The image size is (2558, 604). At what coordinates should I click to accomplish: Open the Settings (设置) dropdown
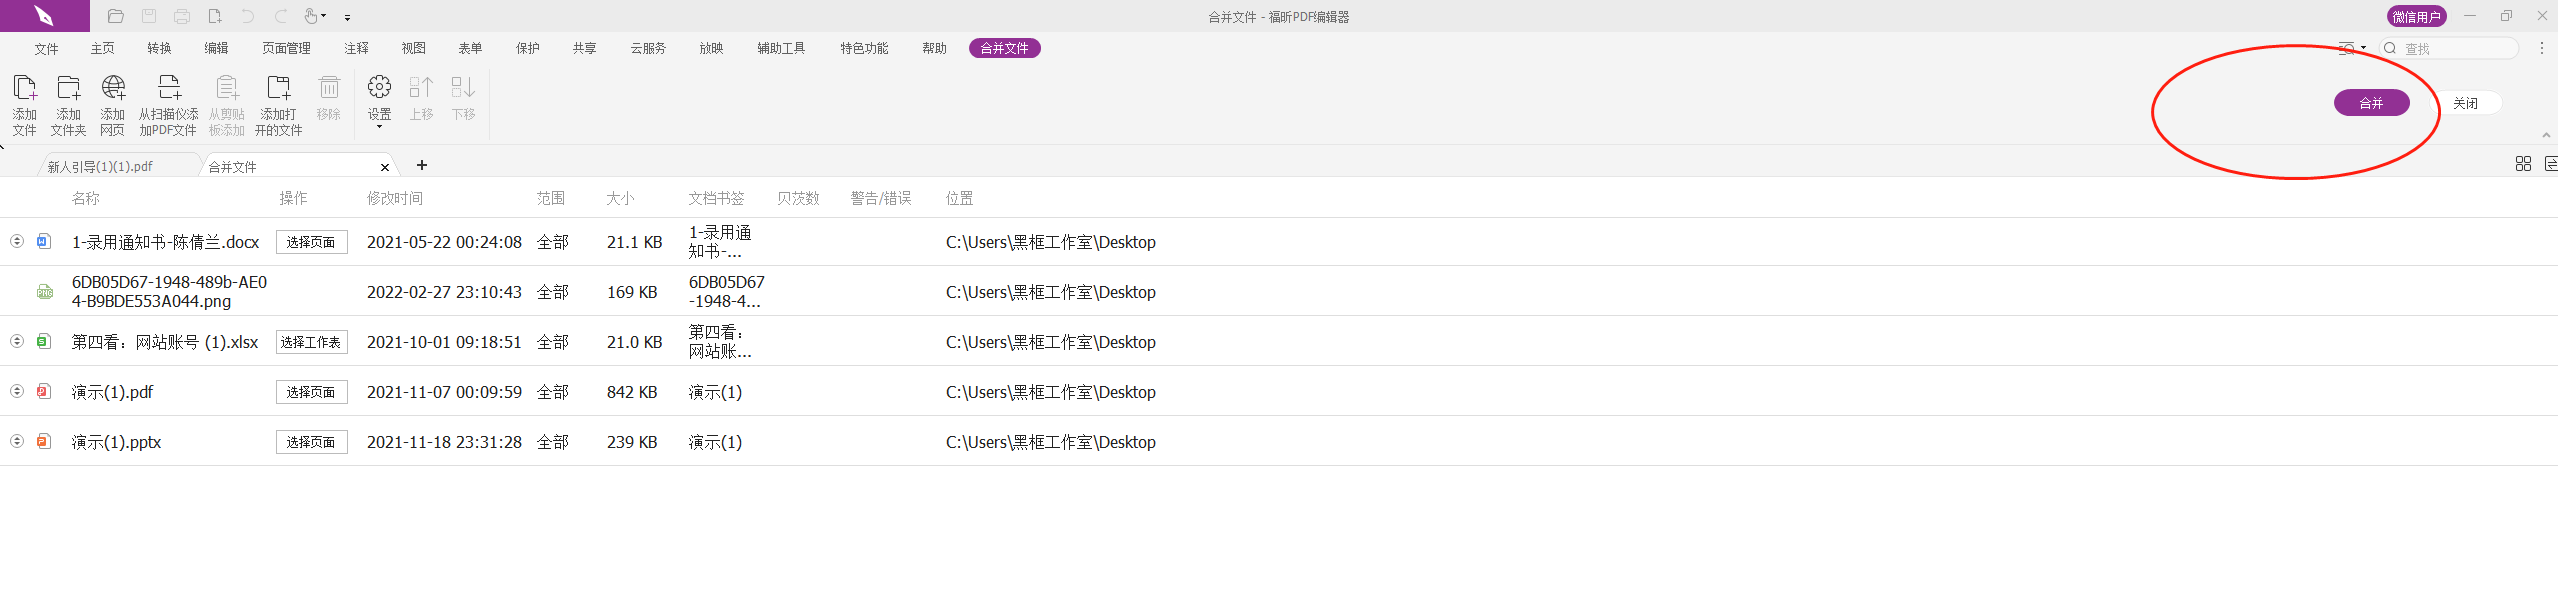click(379, 102)
